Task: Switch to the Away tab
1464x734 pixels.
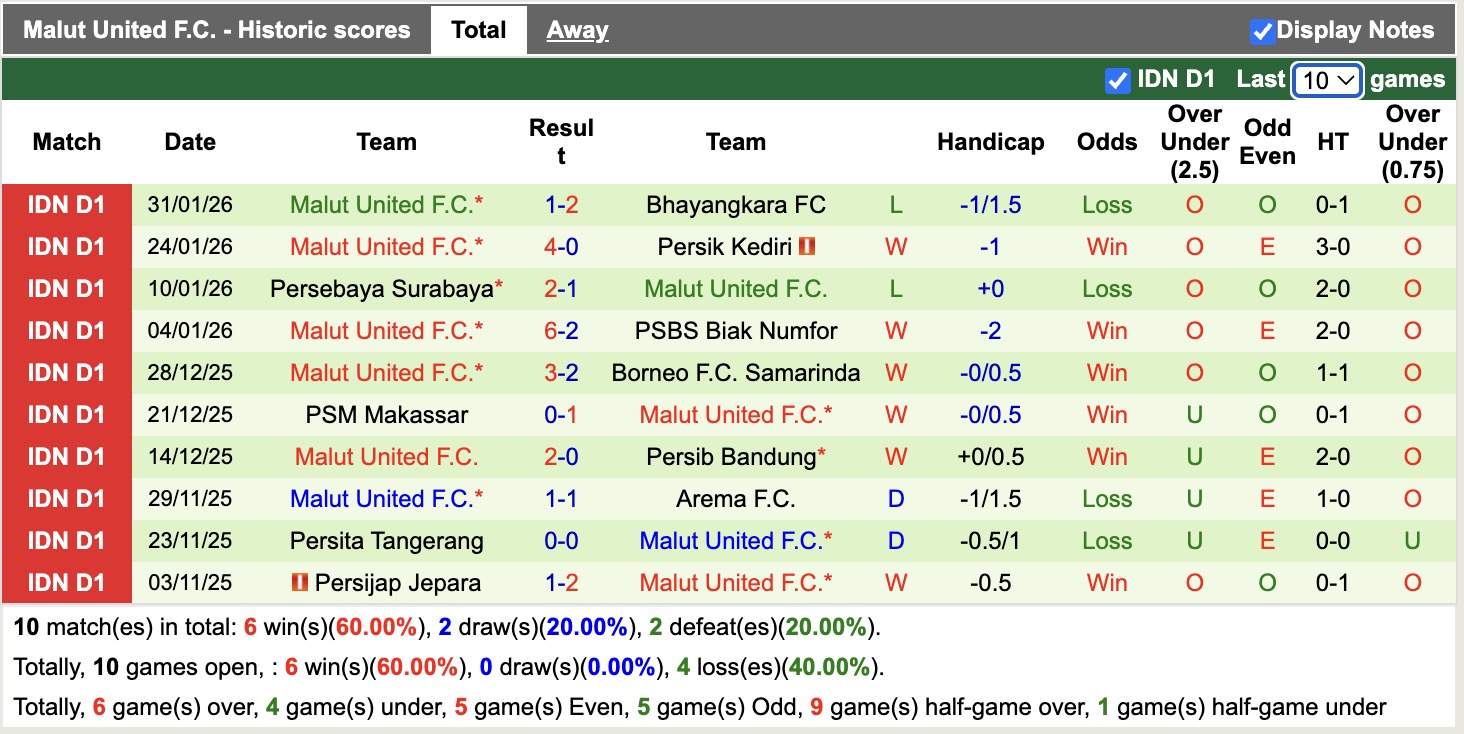Action: click(577, 29)
